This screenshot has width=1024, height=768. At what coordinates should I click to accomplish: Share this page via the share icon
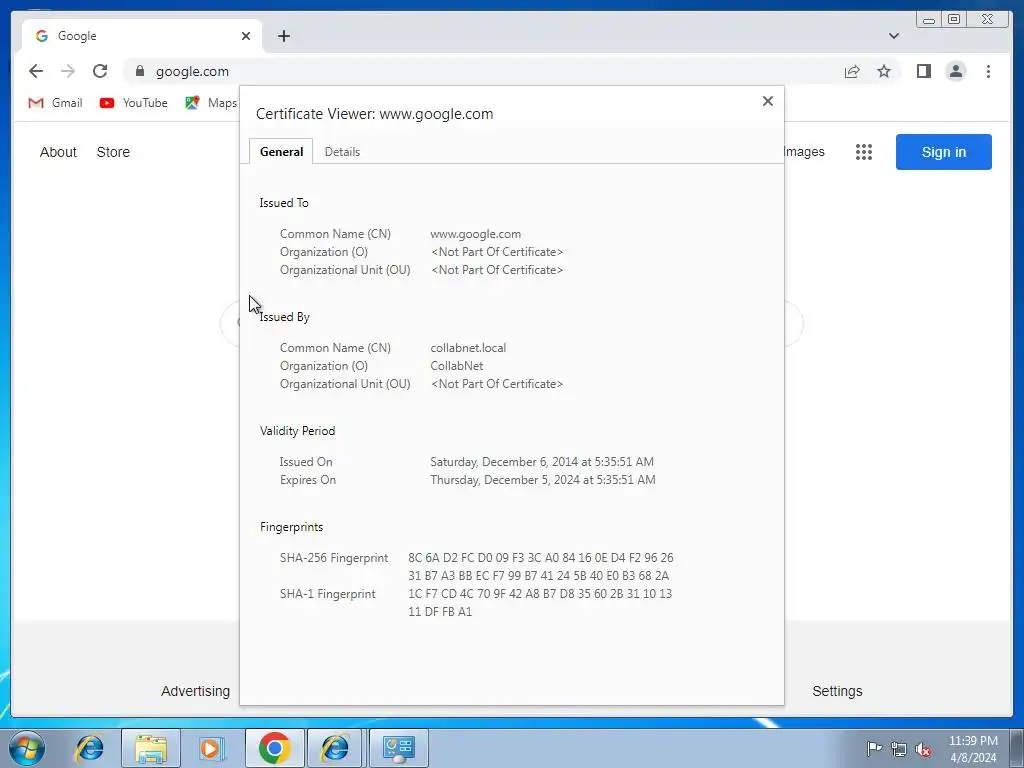852,71
